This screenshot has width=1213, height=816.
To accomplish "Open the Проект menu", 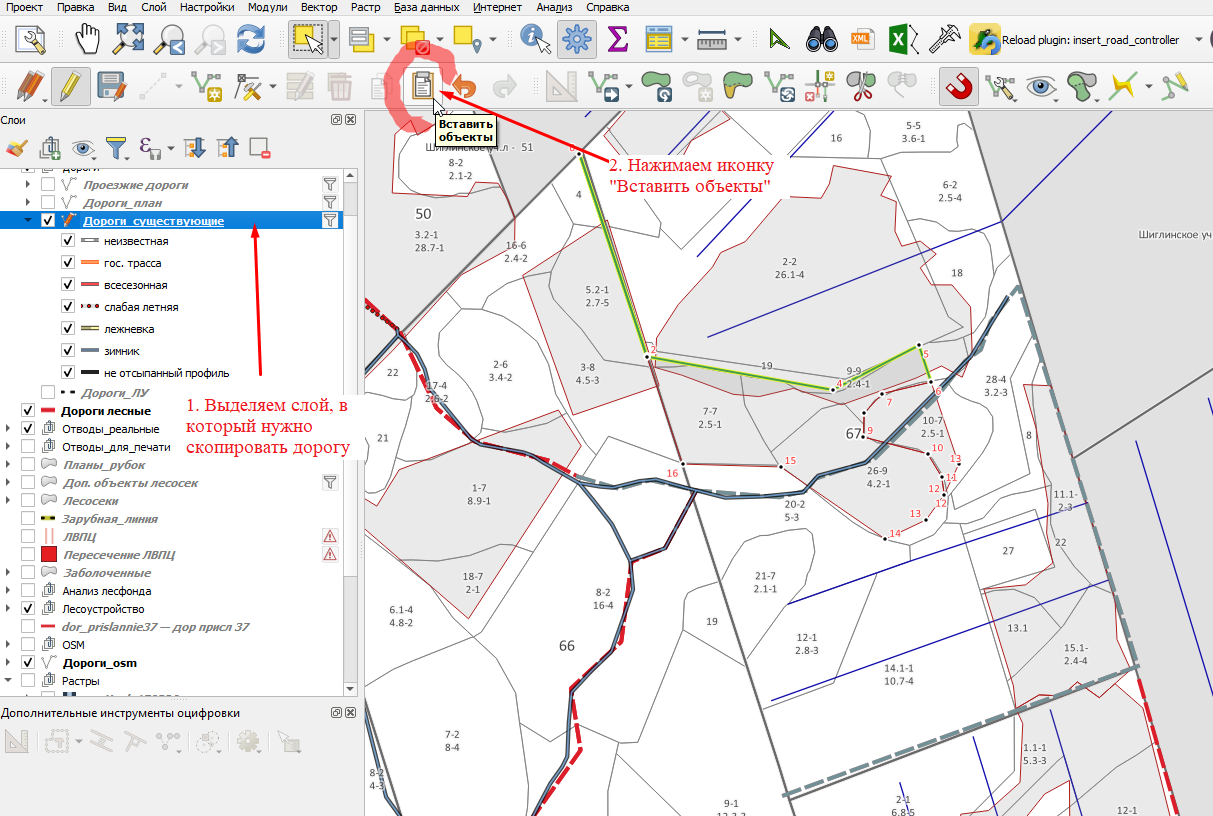I will click(25, 7).
